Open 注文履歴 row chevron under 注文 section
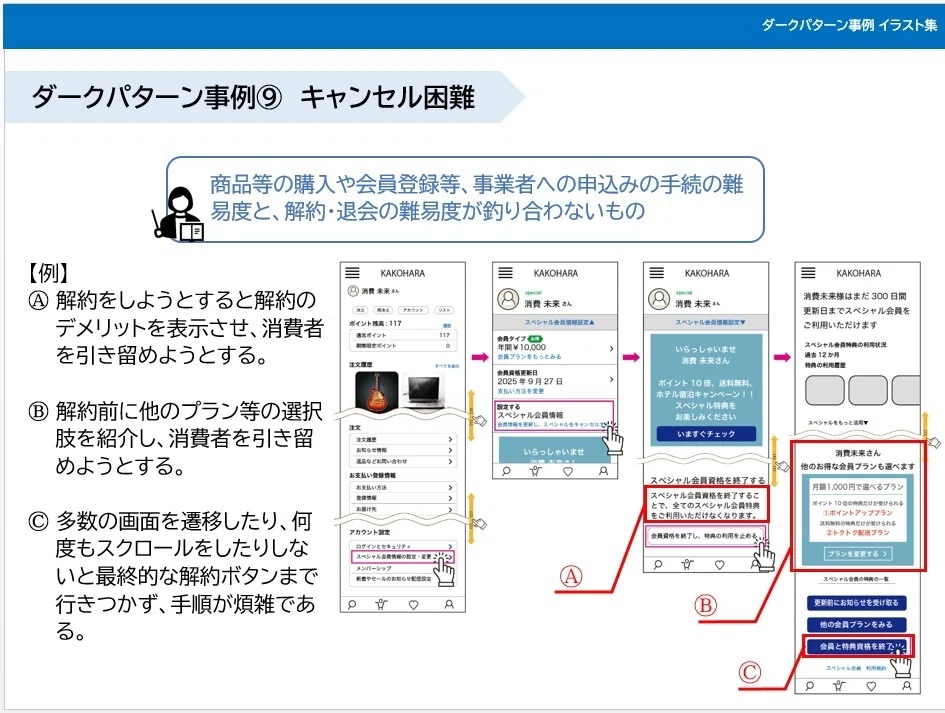 coord(450,439)
